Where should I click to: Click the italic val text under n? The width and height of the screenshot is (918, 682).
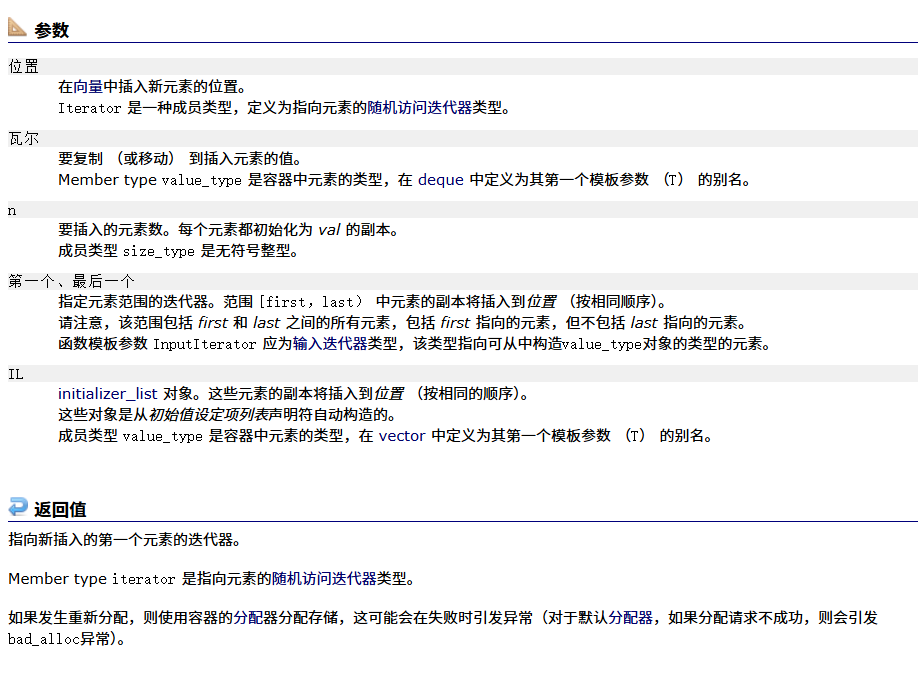(x=329, y=229)
